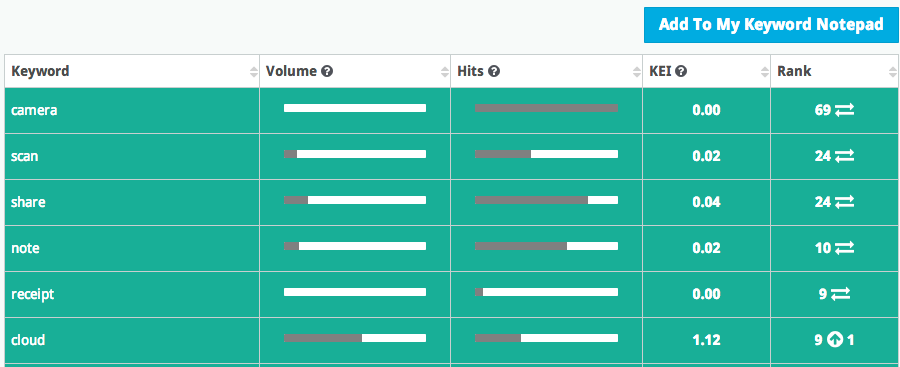The image size is (900, 367).
Task: Select the camera keyword row
Action: (x=451, y=110)
